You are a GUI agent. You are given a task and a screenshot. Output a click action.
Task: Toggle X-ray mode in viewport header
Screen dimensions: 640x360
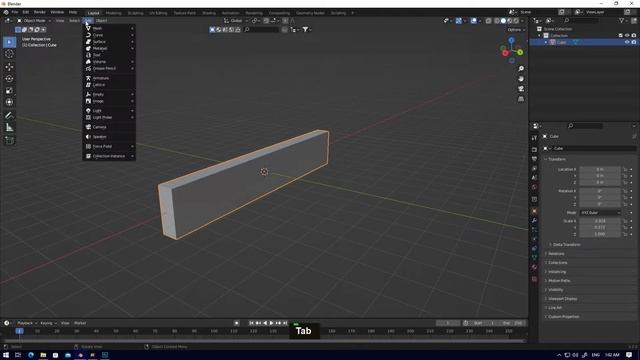click(488, 20)
